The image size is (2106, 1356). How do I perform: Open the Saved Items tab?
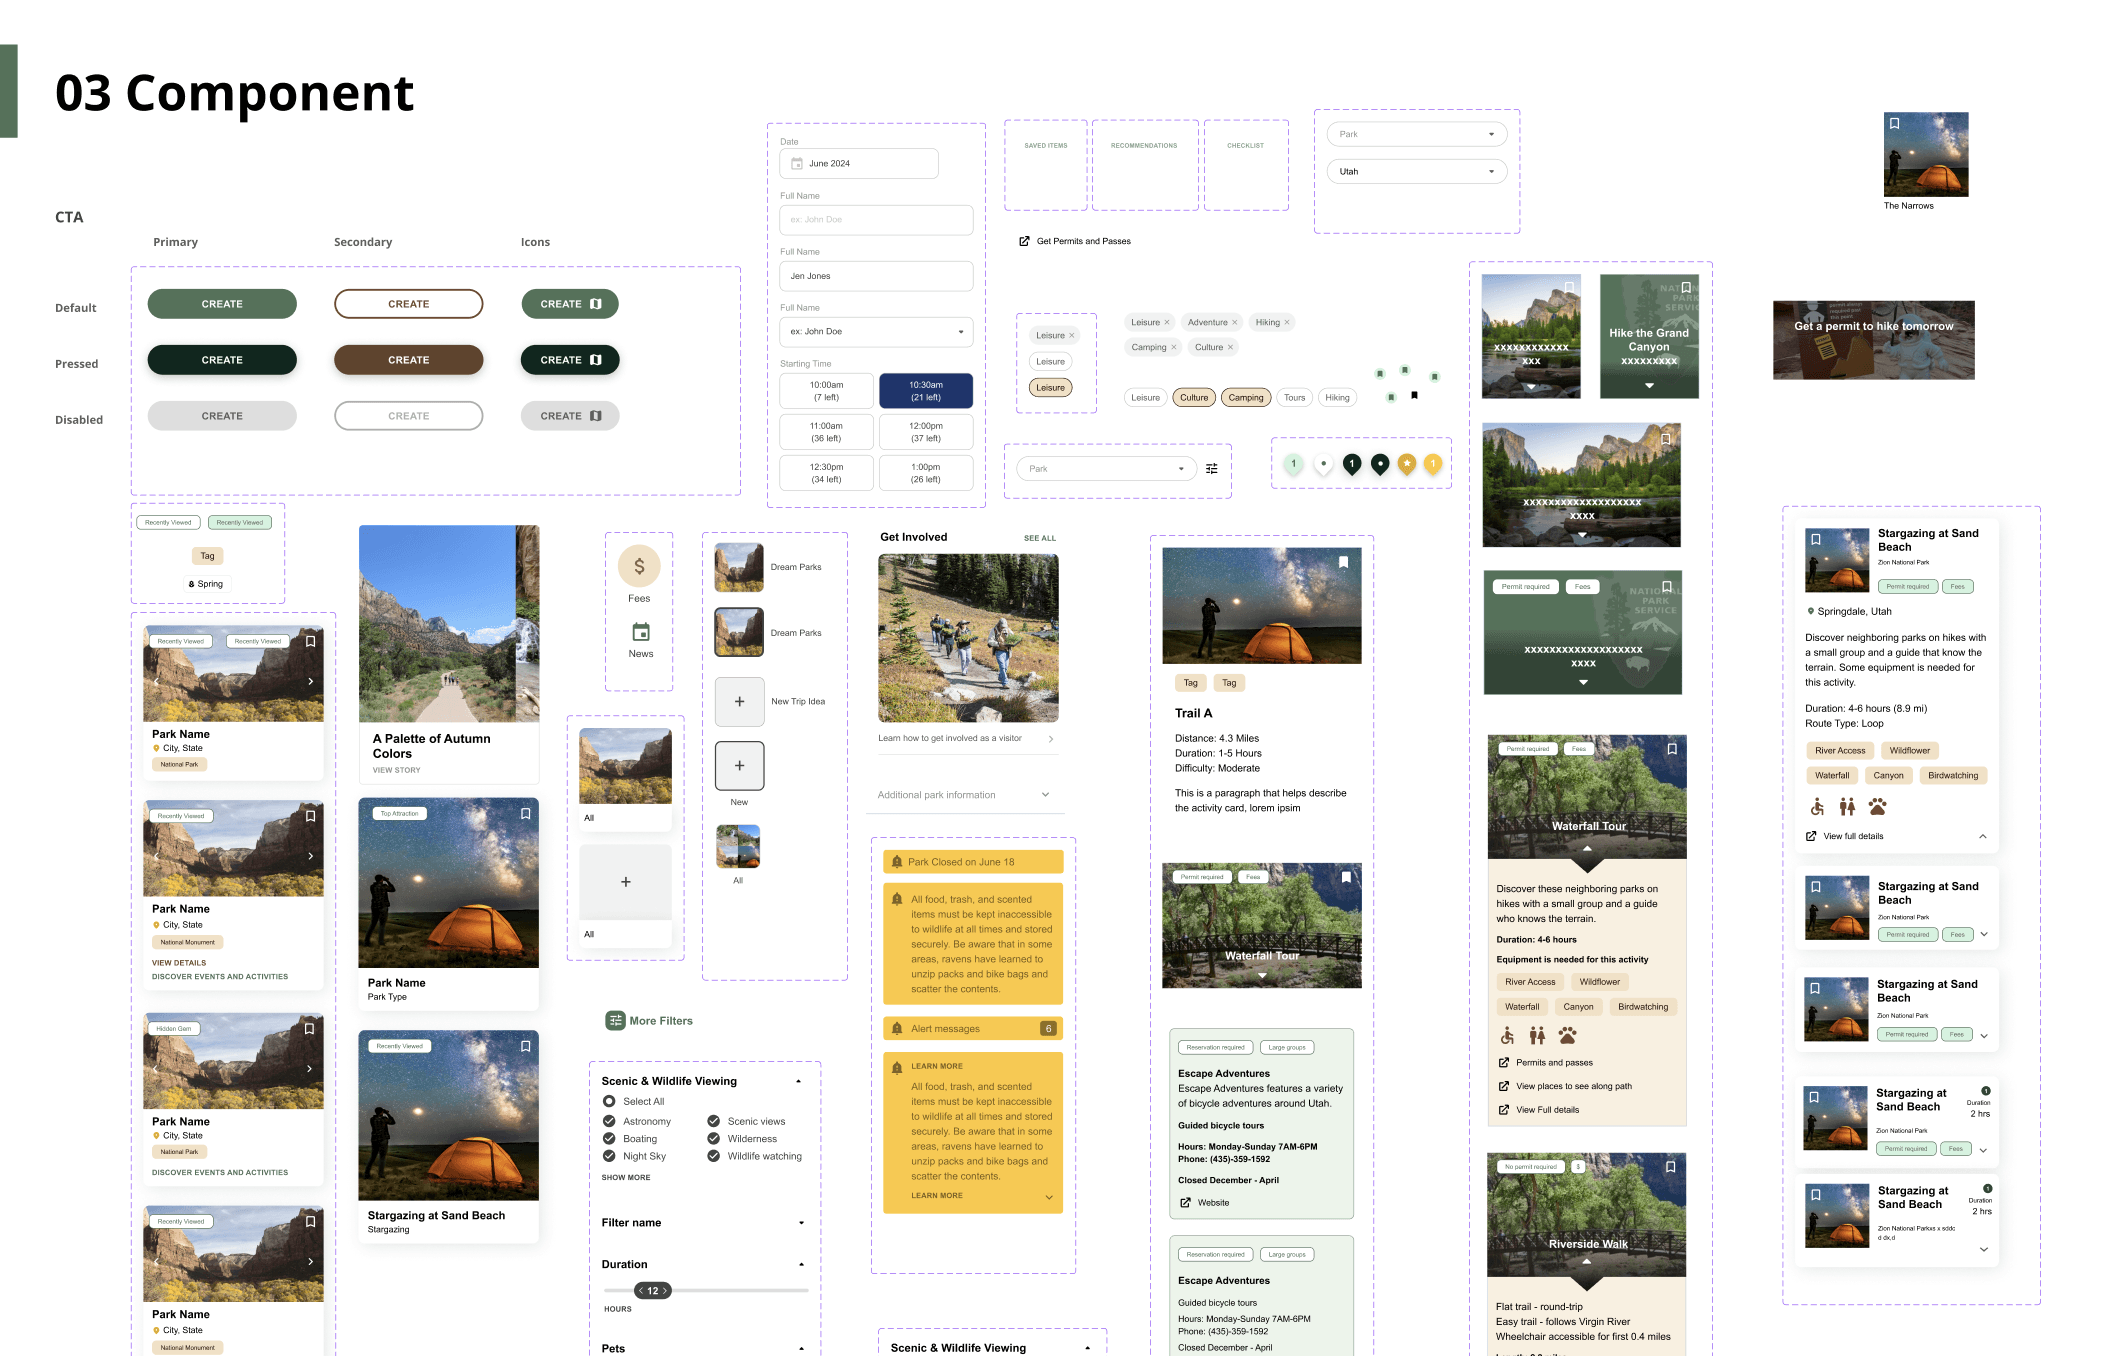[1045, 146]
